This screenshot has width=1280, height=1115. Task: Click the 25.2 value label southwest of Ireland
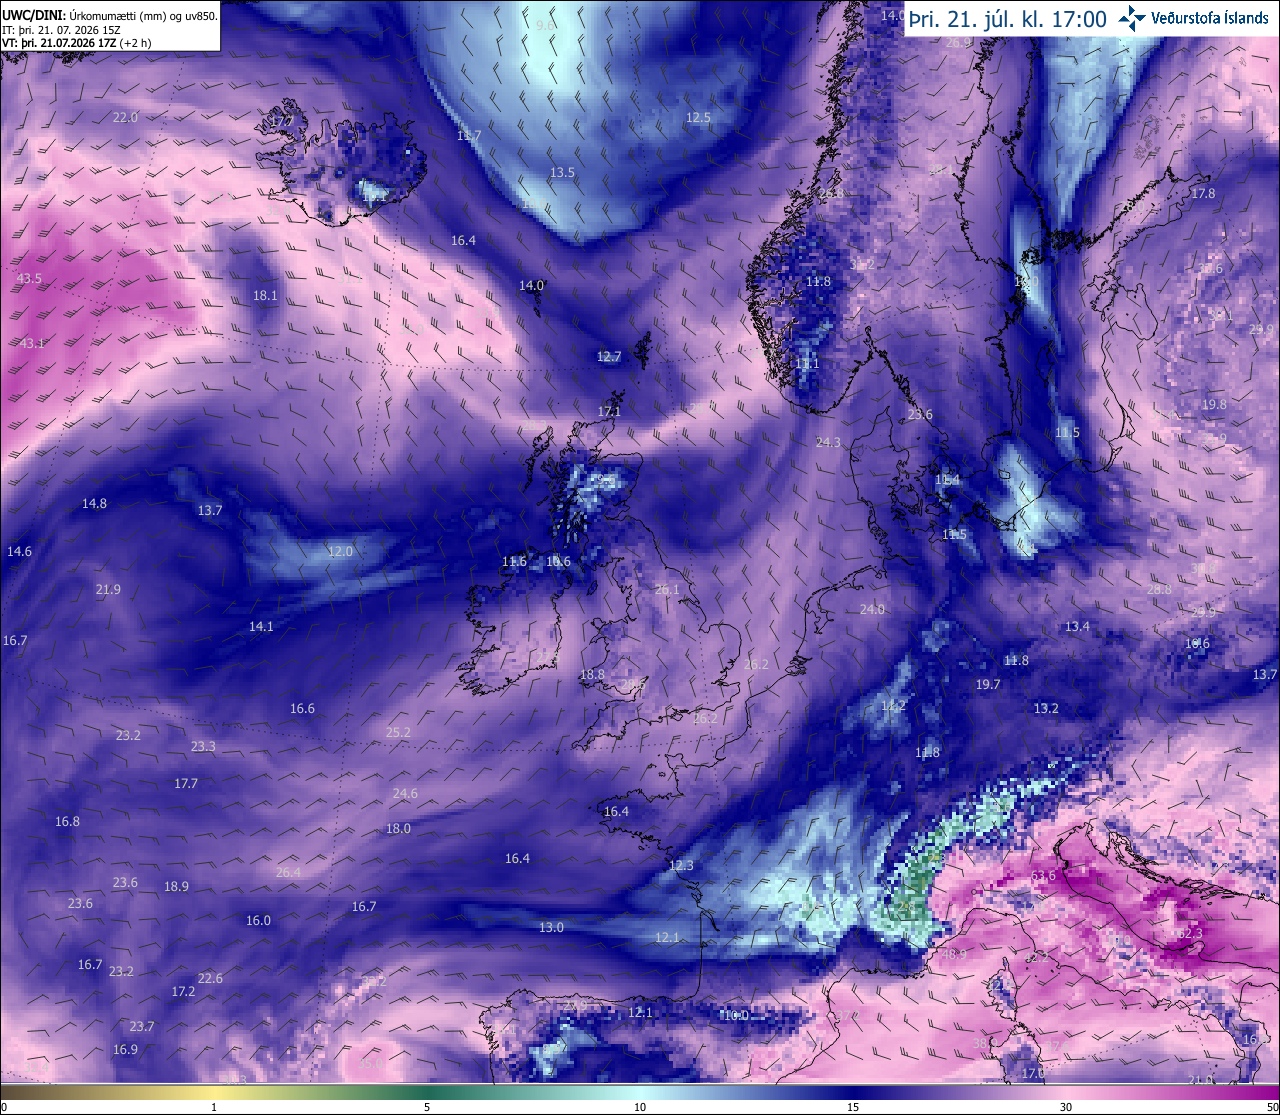398,732
